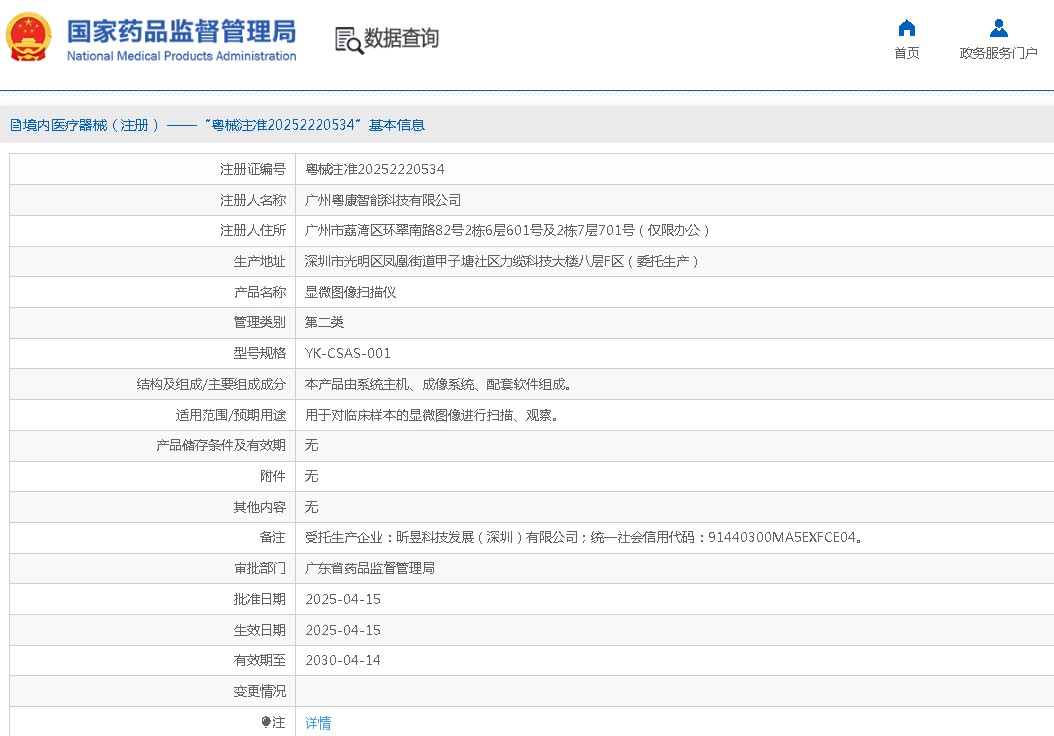Screen dimensions: 1054x736
Task: Open the 首页 home link
Action: coord(906,54)
